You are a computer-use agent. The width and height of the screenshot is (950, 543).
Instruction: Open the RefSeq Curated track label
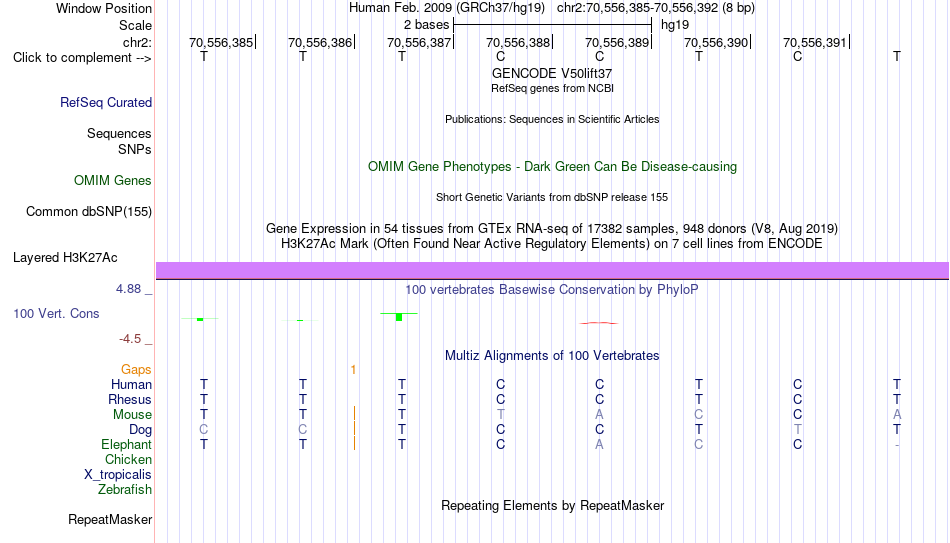pyautogui.click(x=106, y=102)
